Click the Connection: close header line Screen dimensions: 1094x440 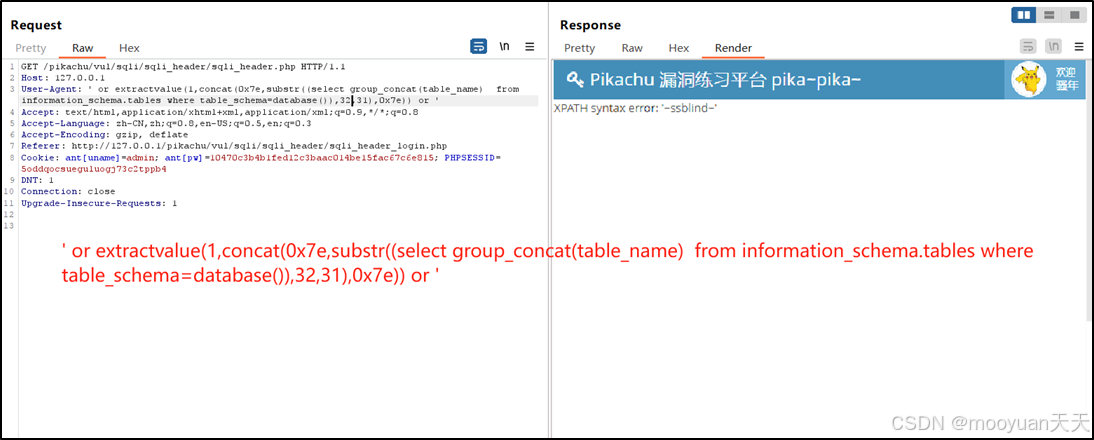pyautogui.click(x=68, y=191)
